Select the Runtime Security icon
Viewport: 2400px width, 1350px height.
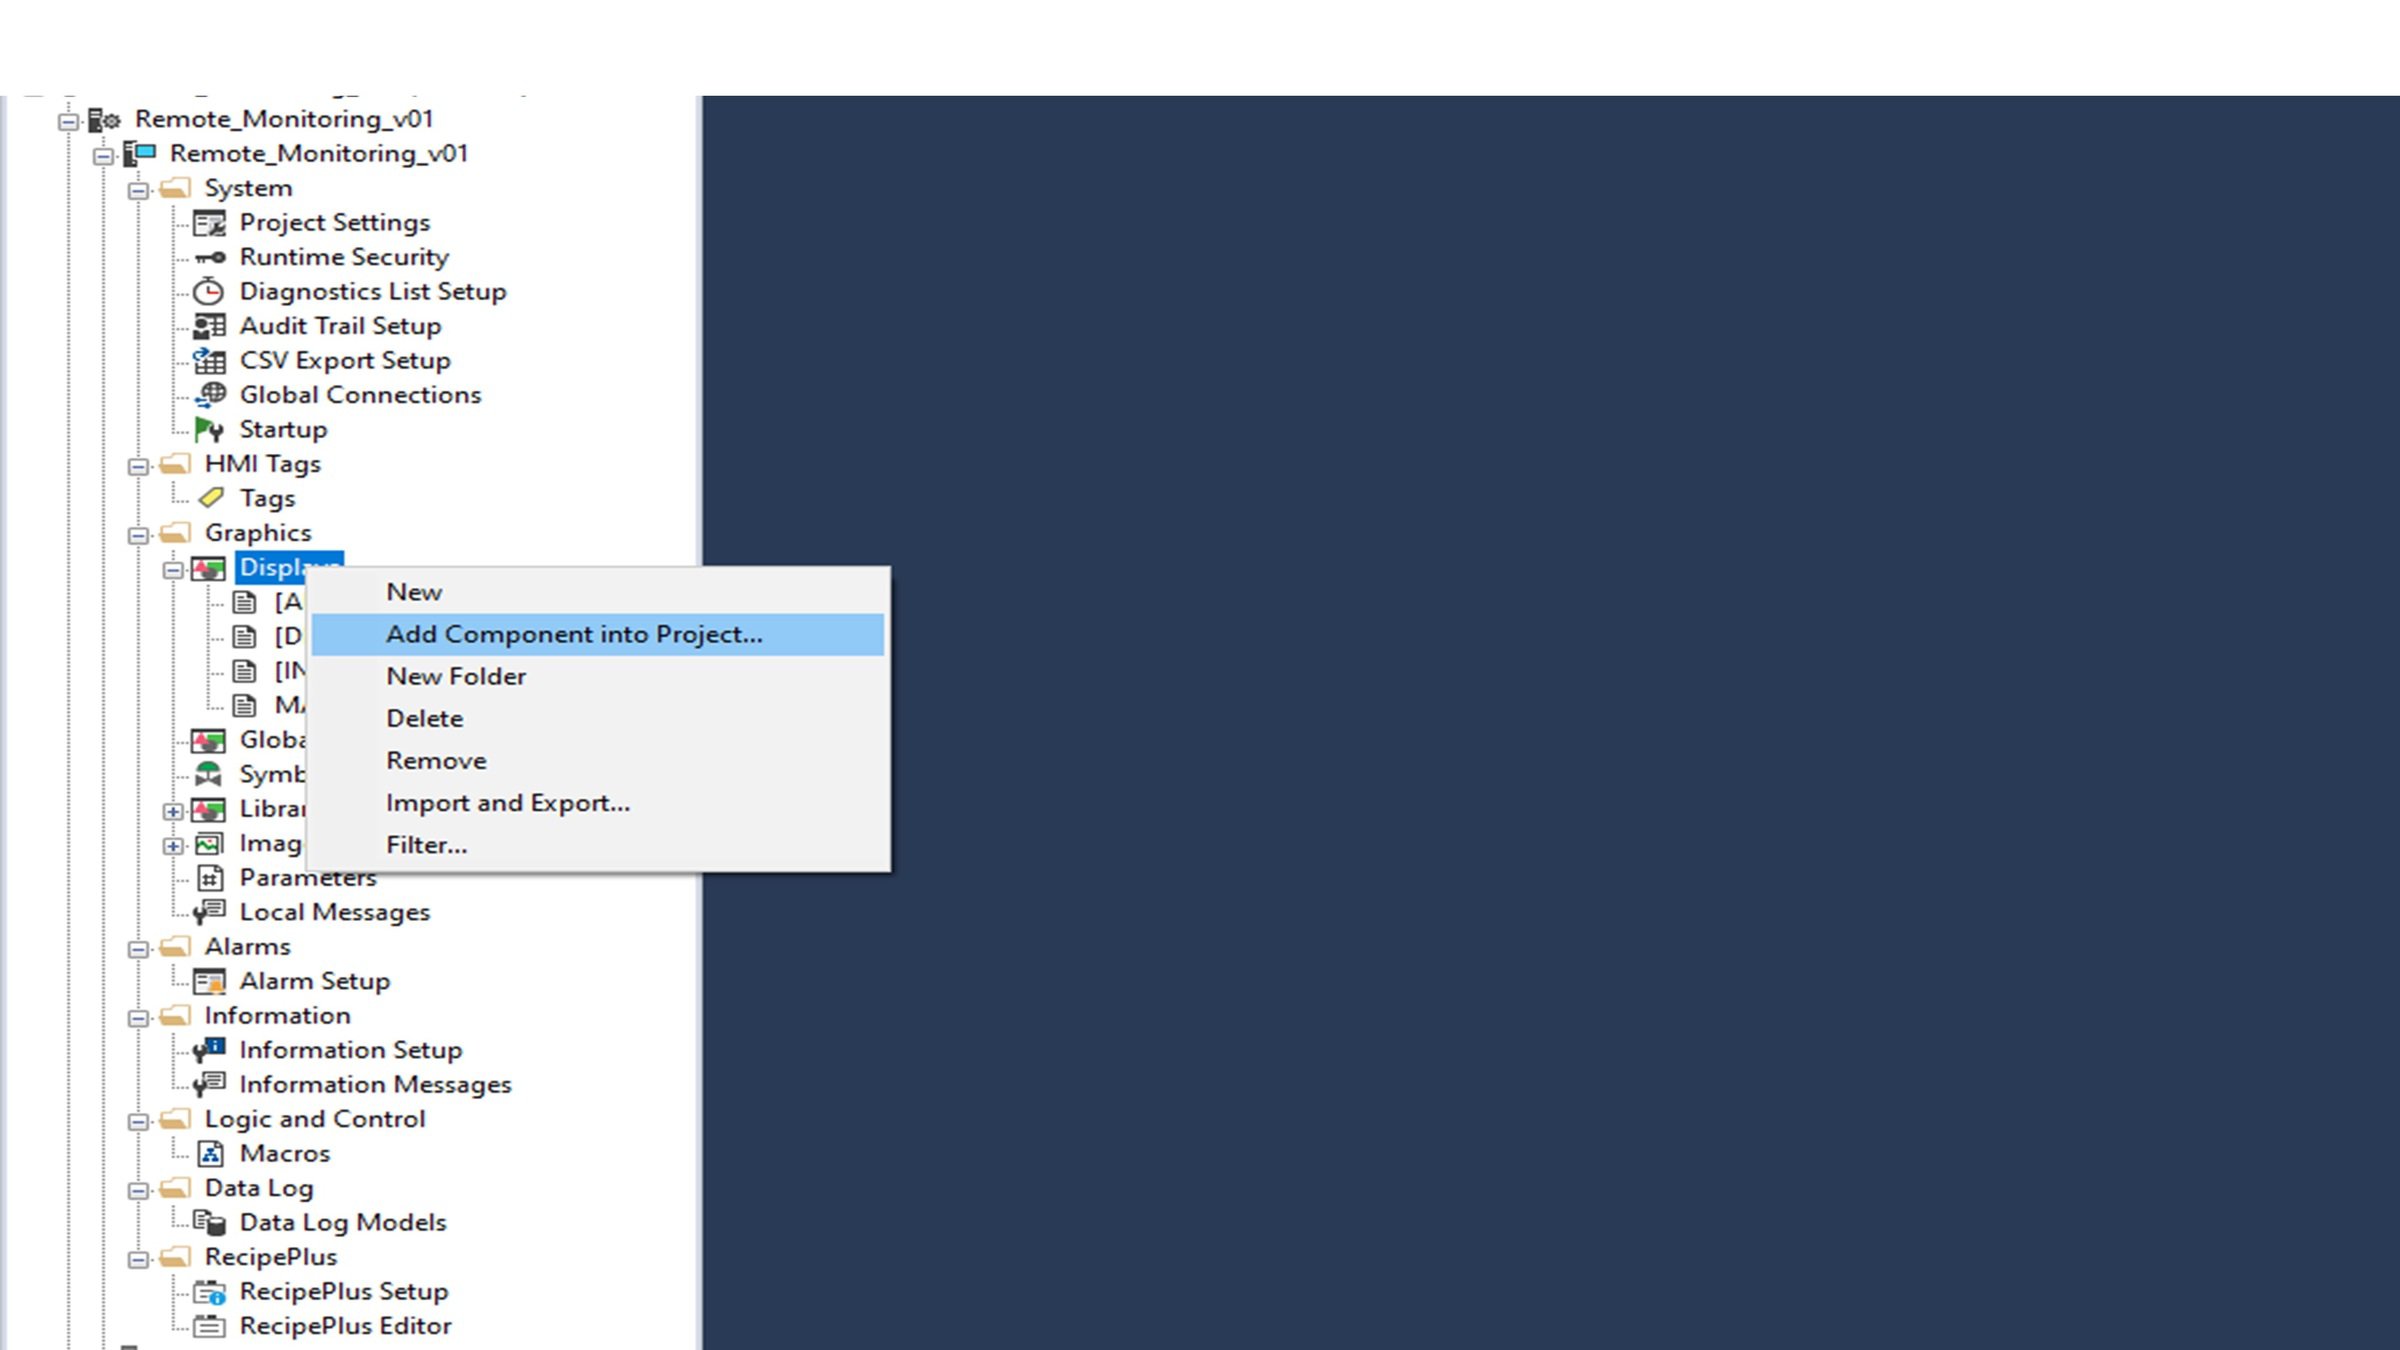click(x=209, y=255)
